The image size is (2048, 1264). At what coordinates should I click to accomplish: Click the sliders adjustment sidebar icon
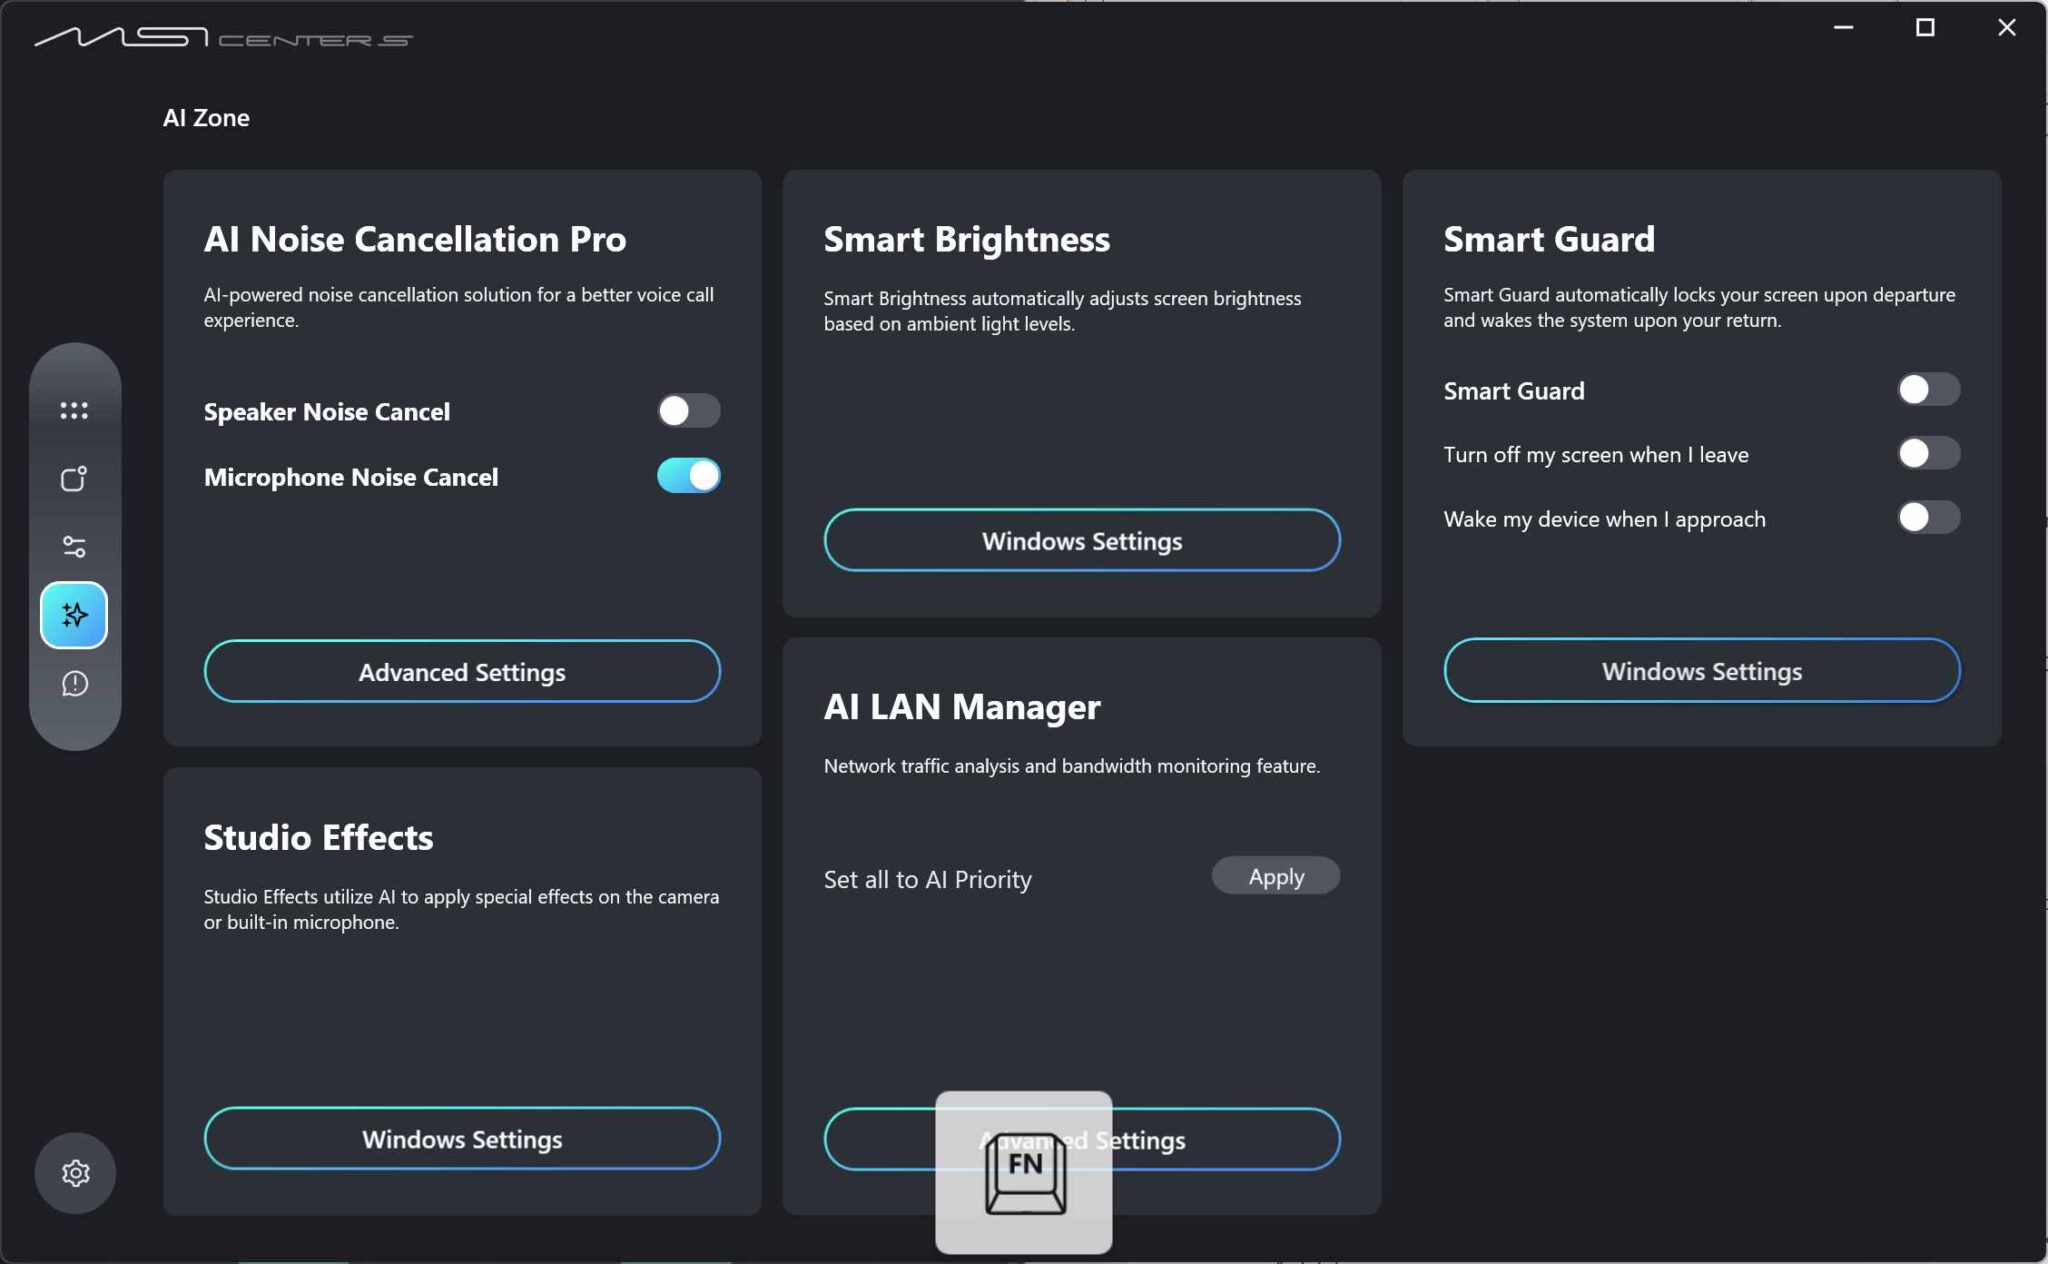[x=74, y=547]
